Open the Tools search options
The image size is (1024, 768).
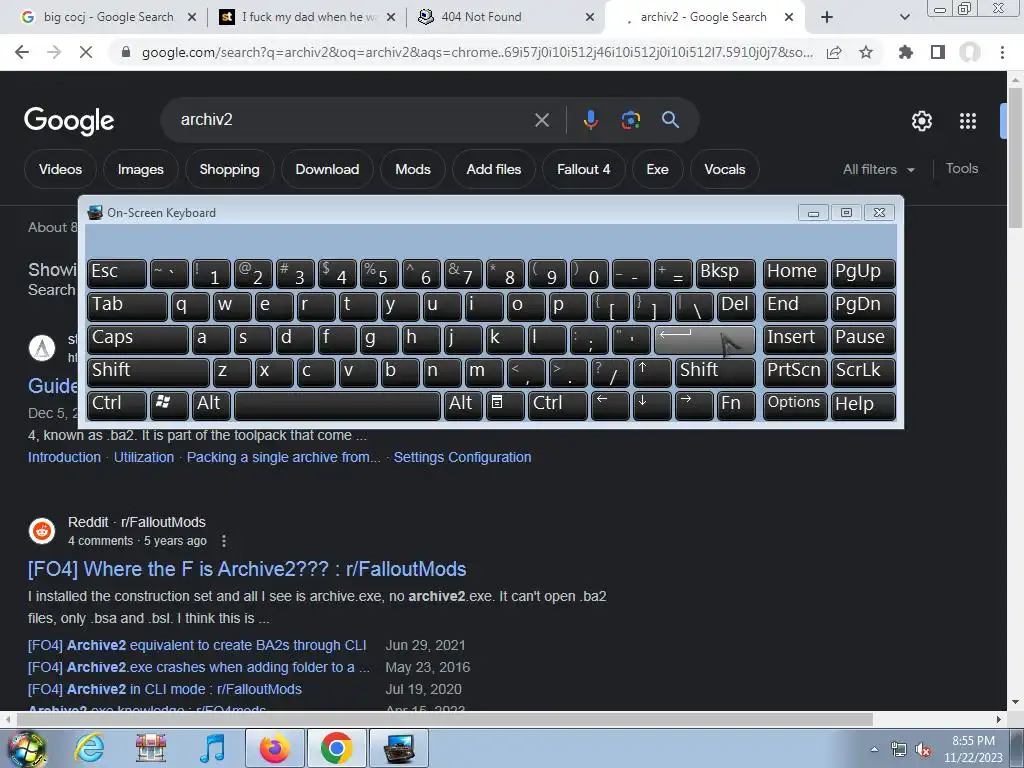point(962,168)
